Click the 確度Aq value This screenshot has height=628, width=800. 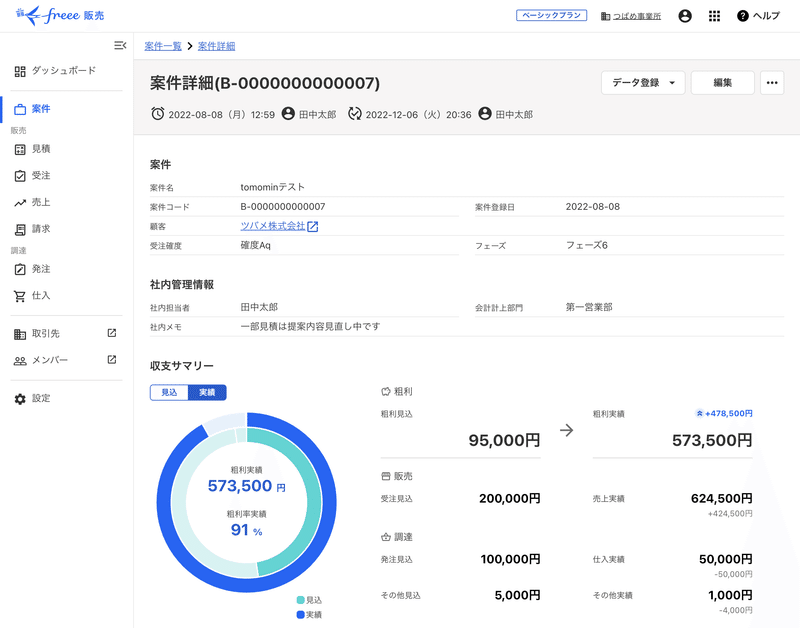pyautogui.click(x=256, y=245)
